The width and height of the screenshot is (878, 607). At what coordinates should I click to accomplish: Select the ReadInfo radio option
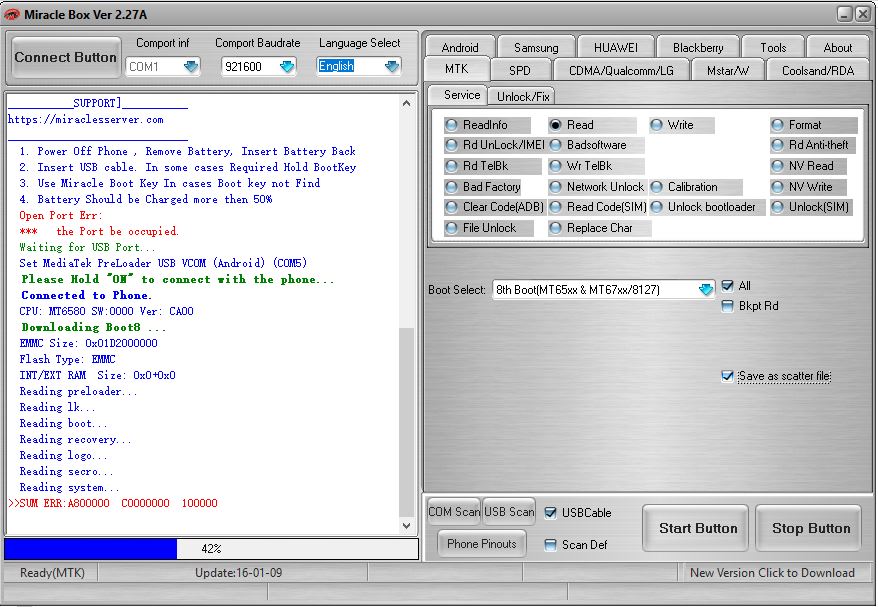(485, 125)
